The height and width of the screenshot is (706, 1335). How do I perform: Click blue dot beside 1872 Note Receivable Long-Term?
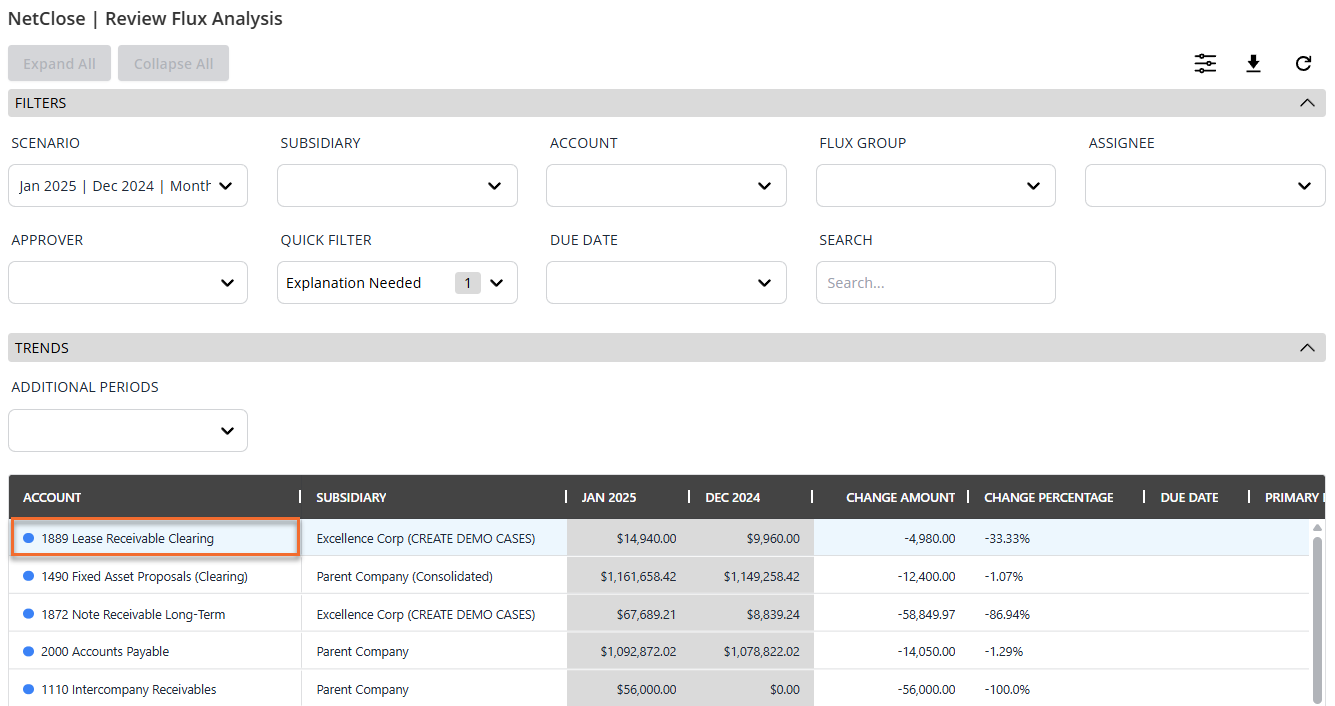point(29,614)
